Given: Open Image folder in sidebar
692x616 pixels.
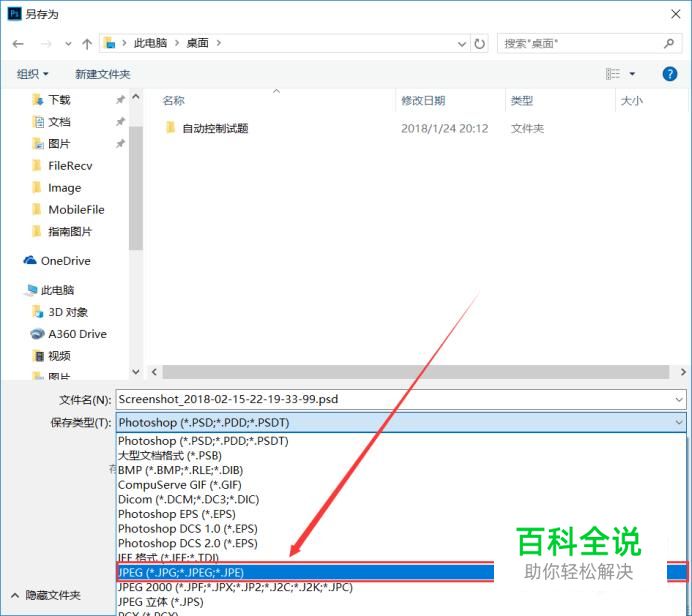Looking at the screenshot, I should tap(64, 188).
